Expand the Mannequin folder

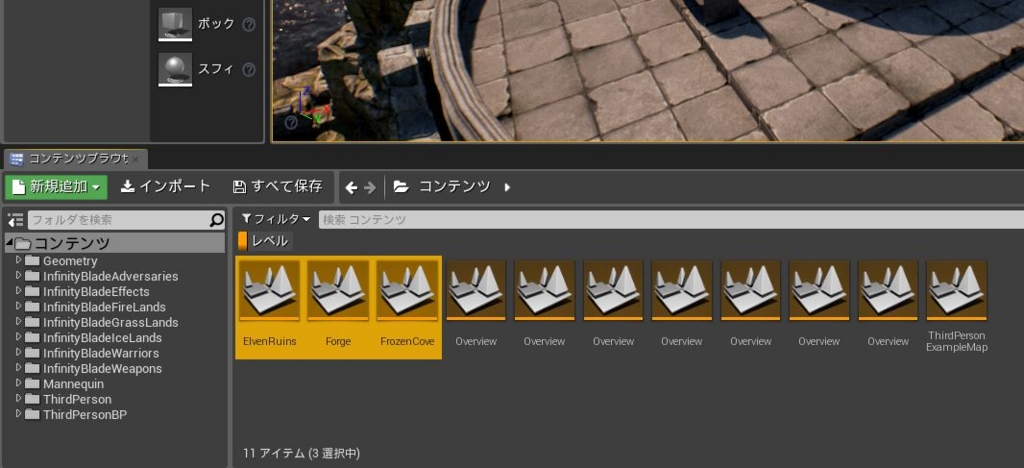point(18,384)
